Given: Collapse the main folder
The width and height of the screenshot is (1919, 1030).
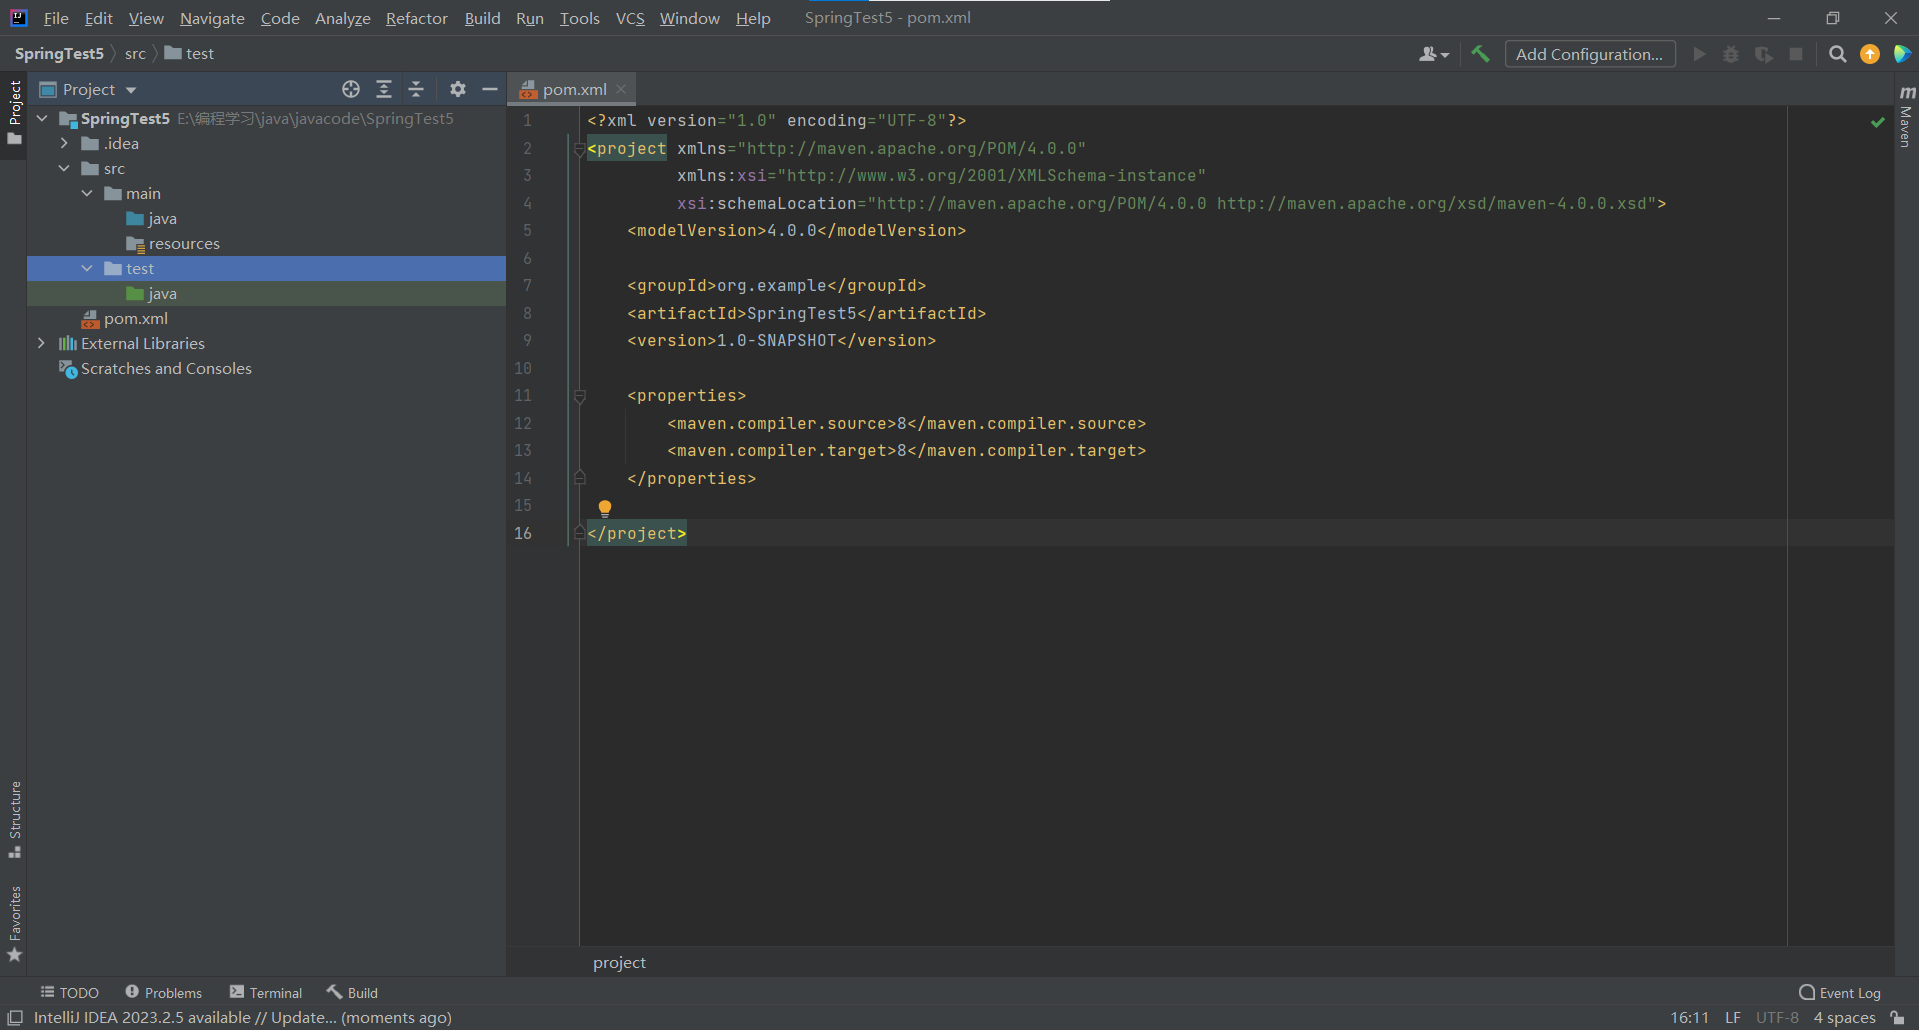Looking at the screenshot, I should tap(87, 193).
